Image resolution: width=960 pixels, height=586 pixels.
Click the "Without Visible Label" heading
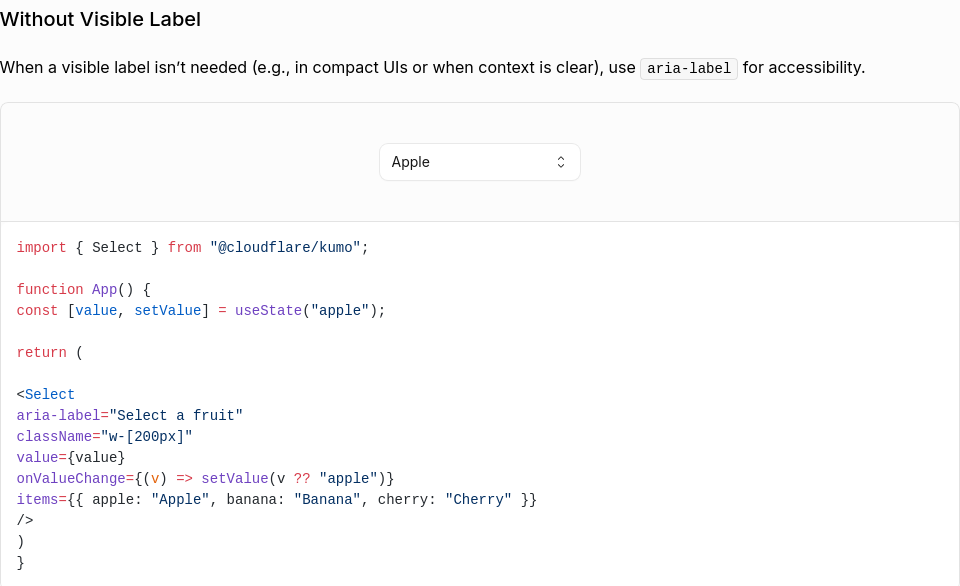100,19
